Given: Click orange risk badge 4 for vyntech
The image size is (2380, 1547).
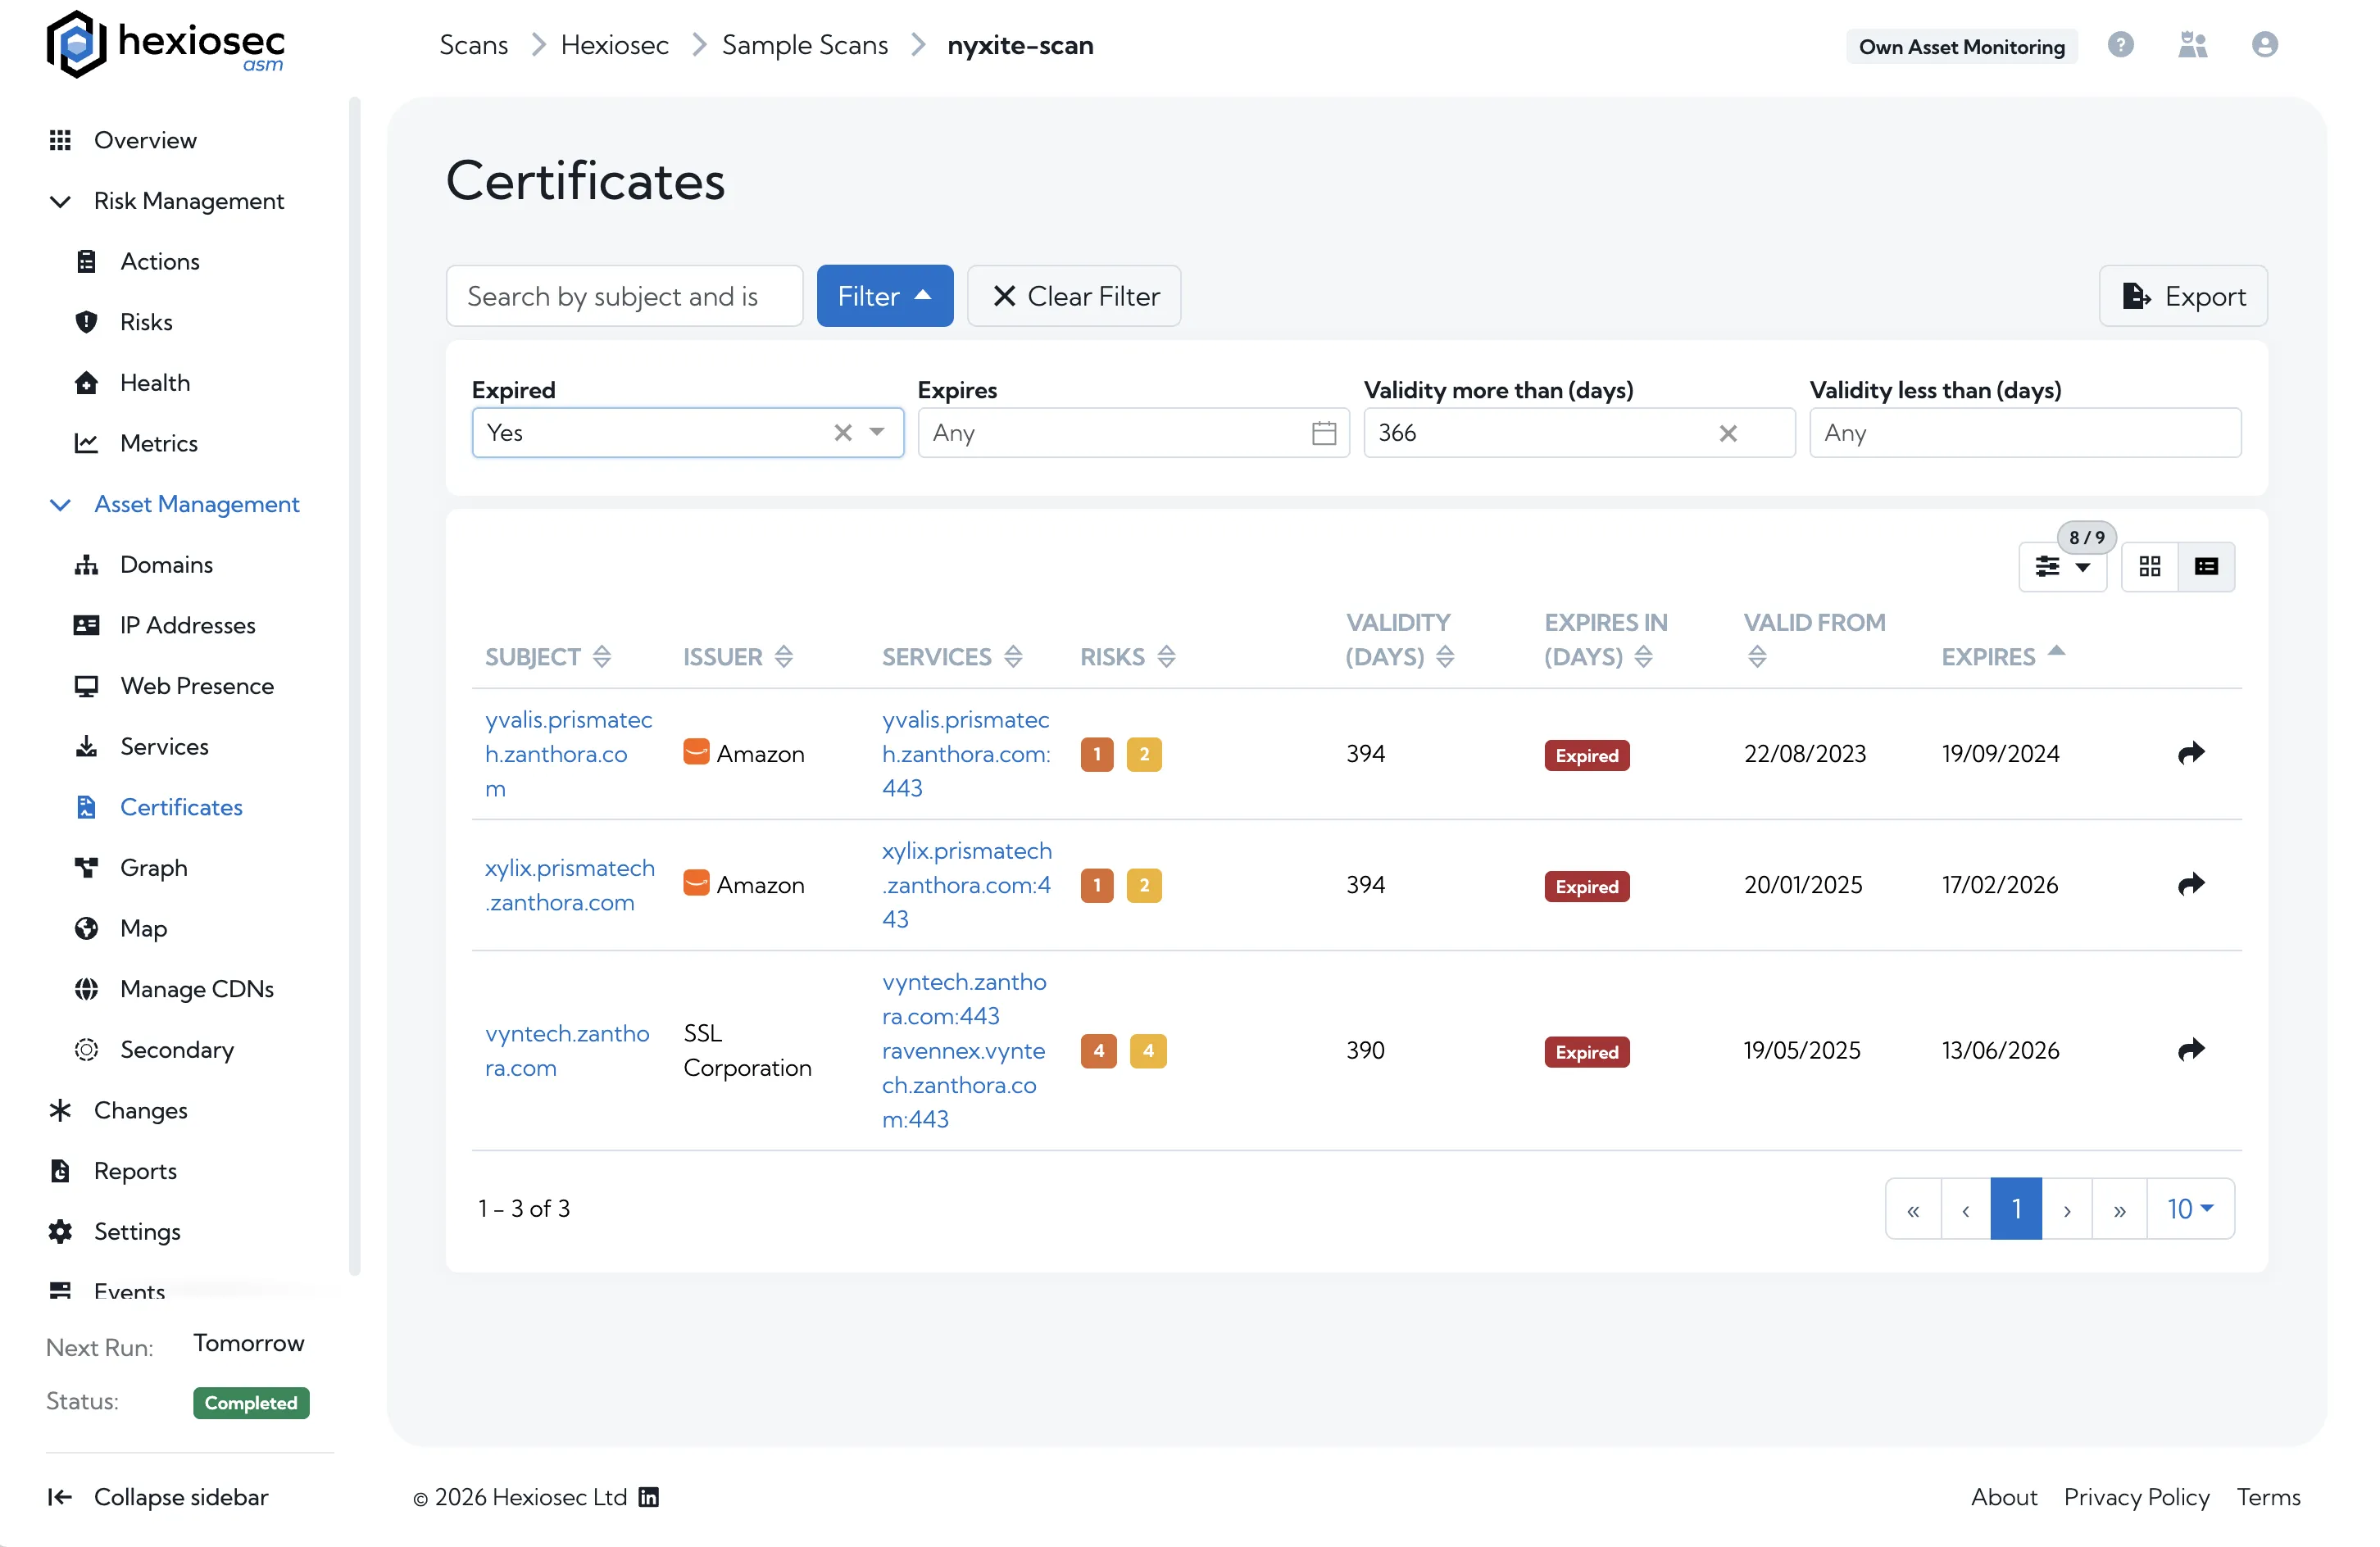Looking at the screenshot, I should coord(1098,1050).
